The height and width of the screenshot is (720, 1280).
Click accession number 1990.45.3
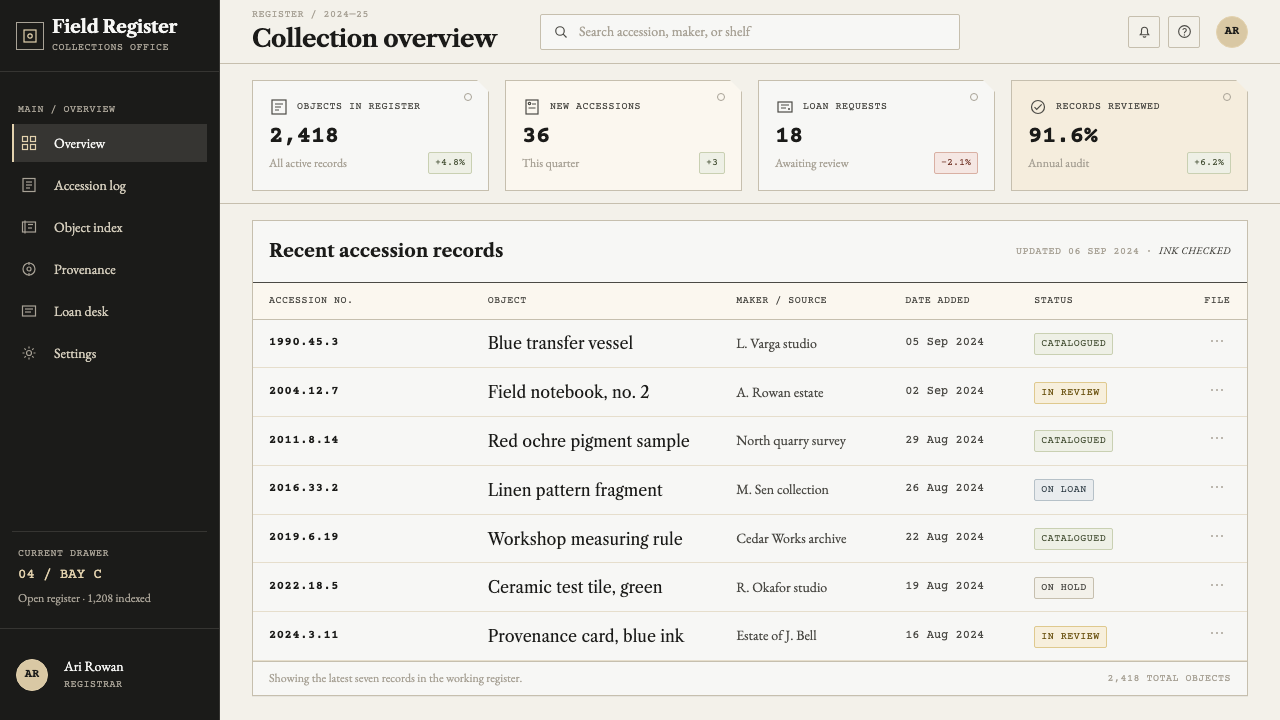coord(304,342)
